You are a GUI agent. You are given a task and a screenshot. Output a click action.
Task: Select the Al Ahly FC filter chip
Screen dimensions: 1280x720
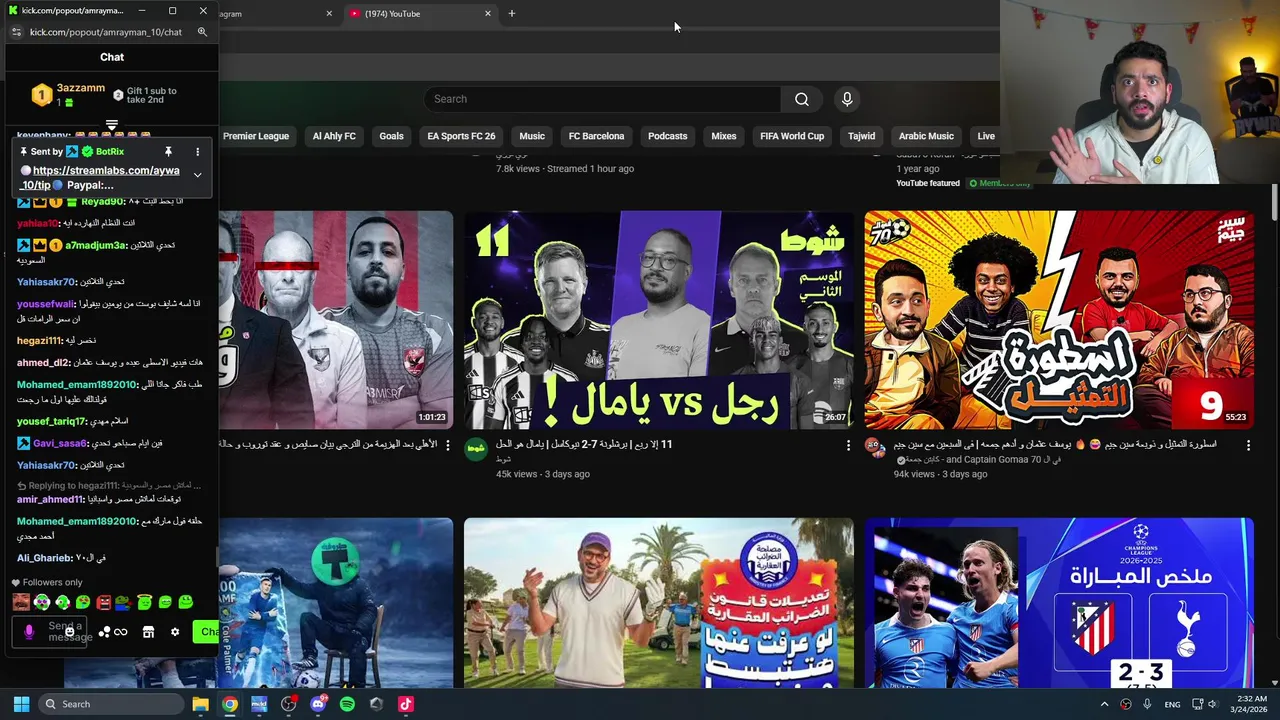[x=334, y=136]
